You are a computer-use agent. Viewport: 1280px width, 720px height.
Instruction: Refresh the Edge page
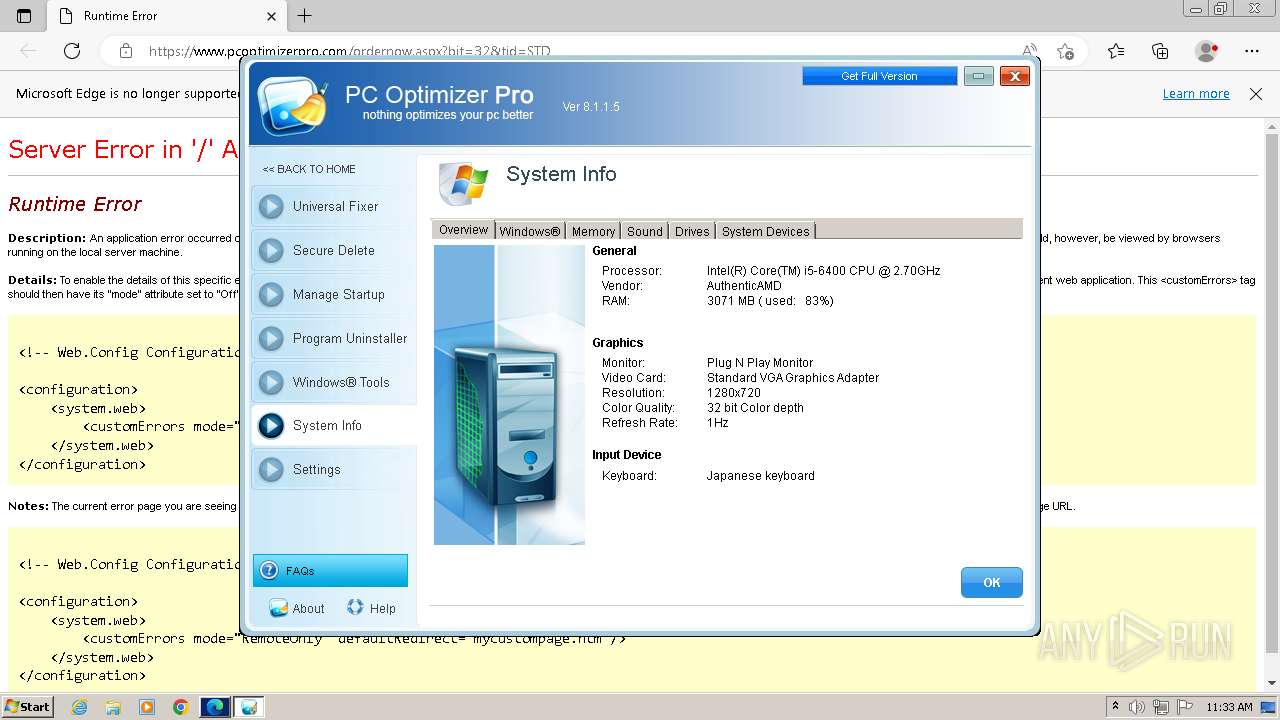72,51
